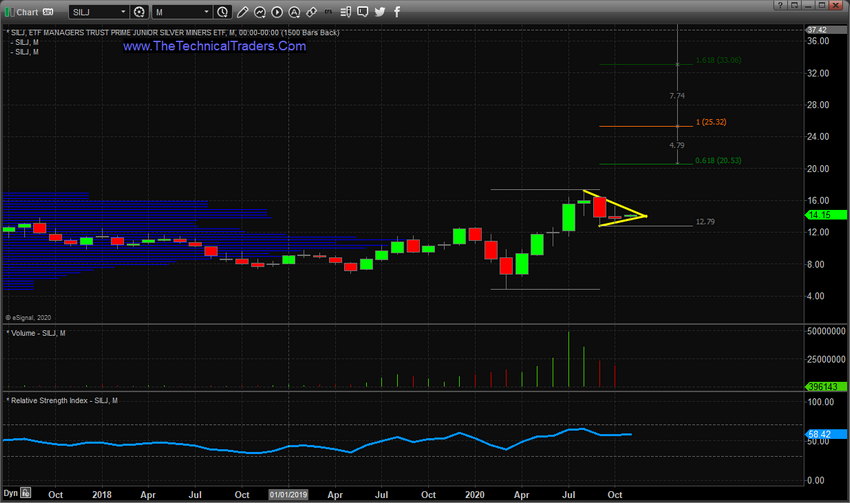Click the TheTechnicalTraders.Com link text
850x503 pixels.
coord(214,47)
